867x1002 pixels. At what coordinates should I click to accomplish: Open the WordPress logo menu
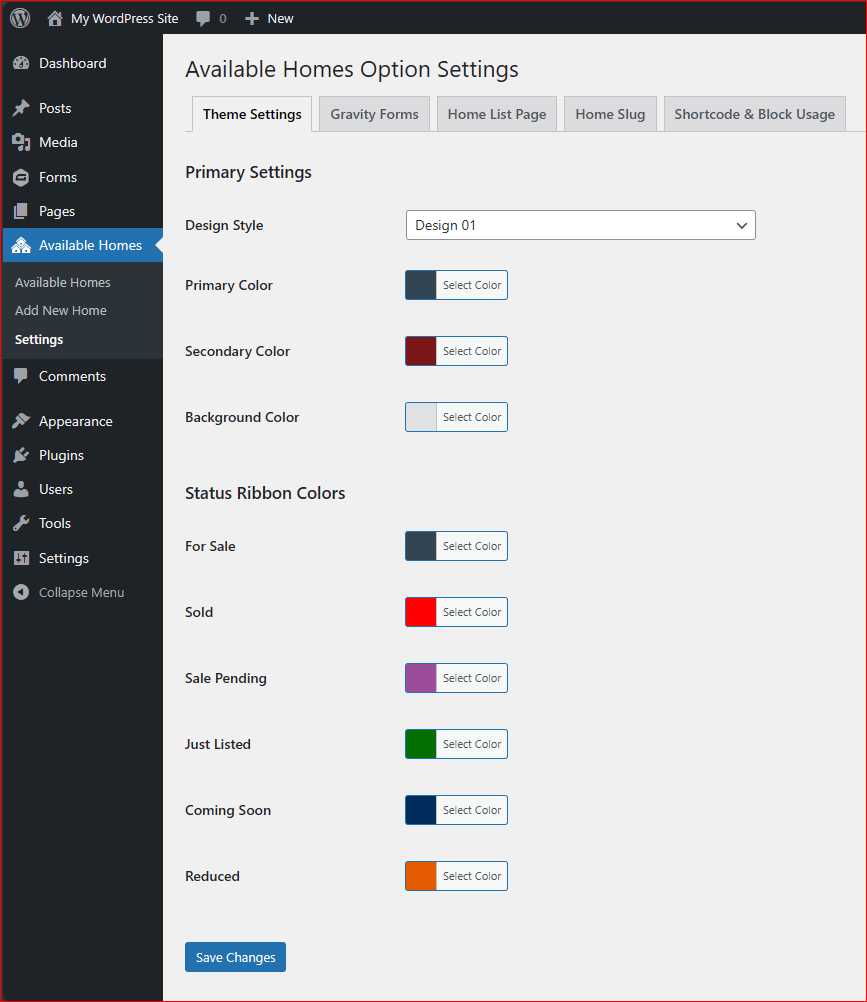click(x=20, y=18)
